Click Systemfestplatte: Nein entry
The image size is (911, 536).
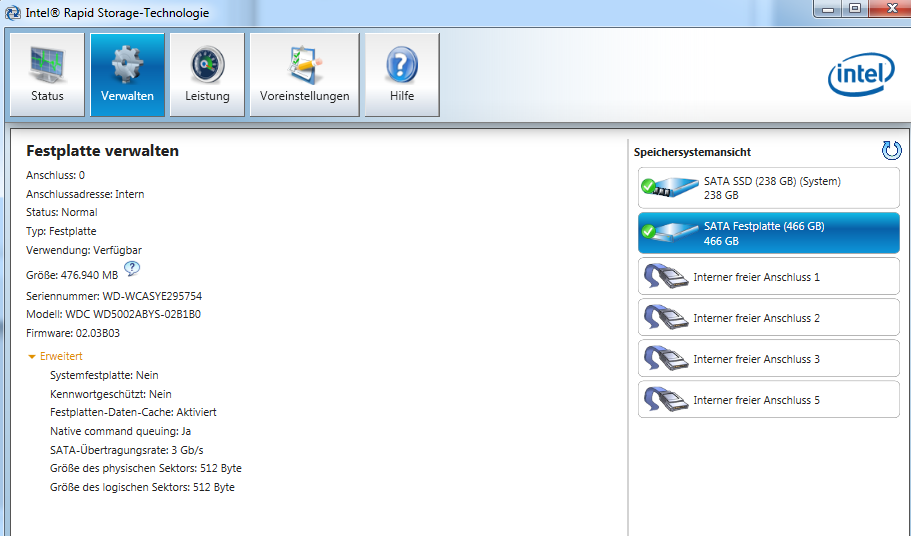[x=104, y=375]
